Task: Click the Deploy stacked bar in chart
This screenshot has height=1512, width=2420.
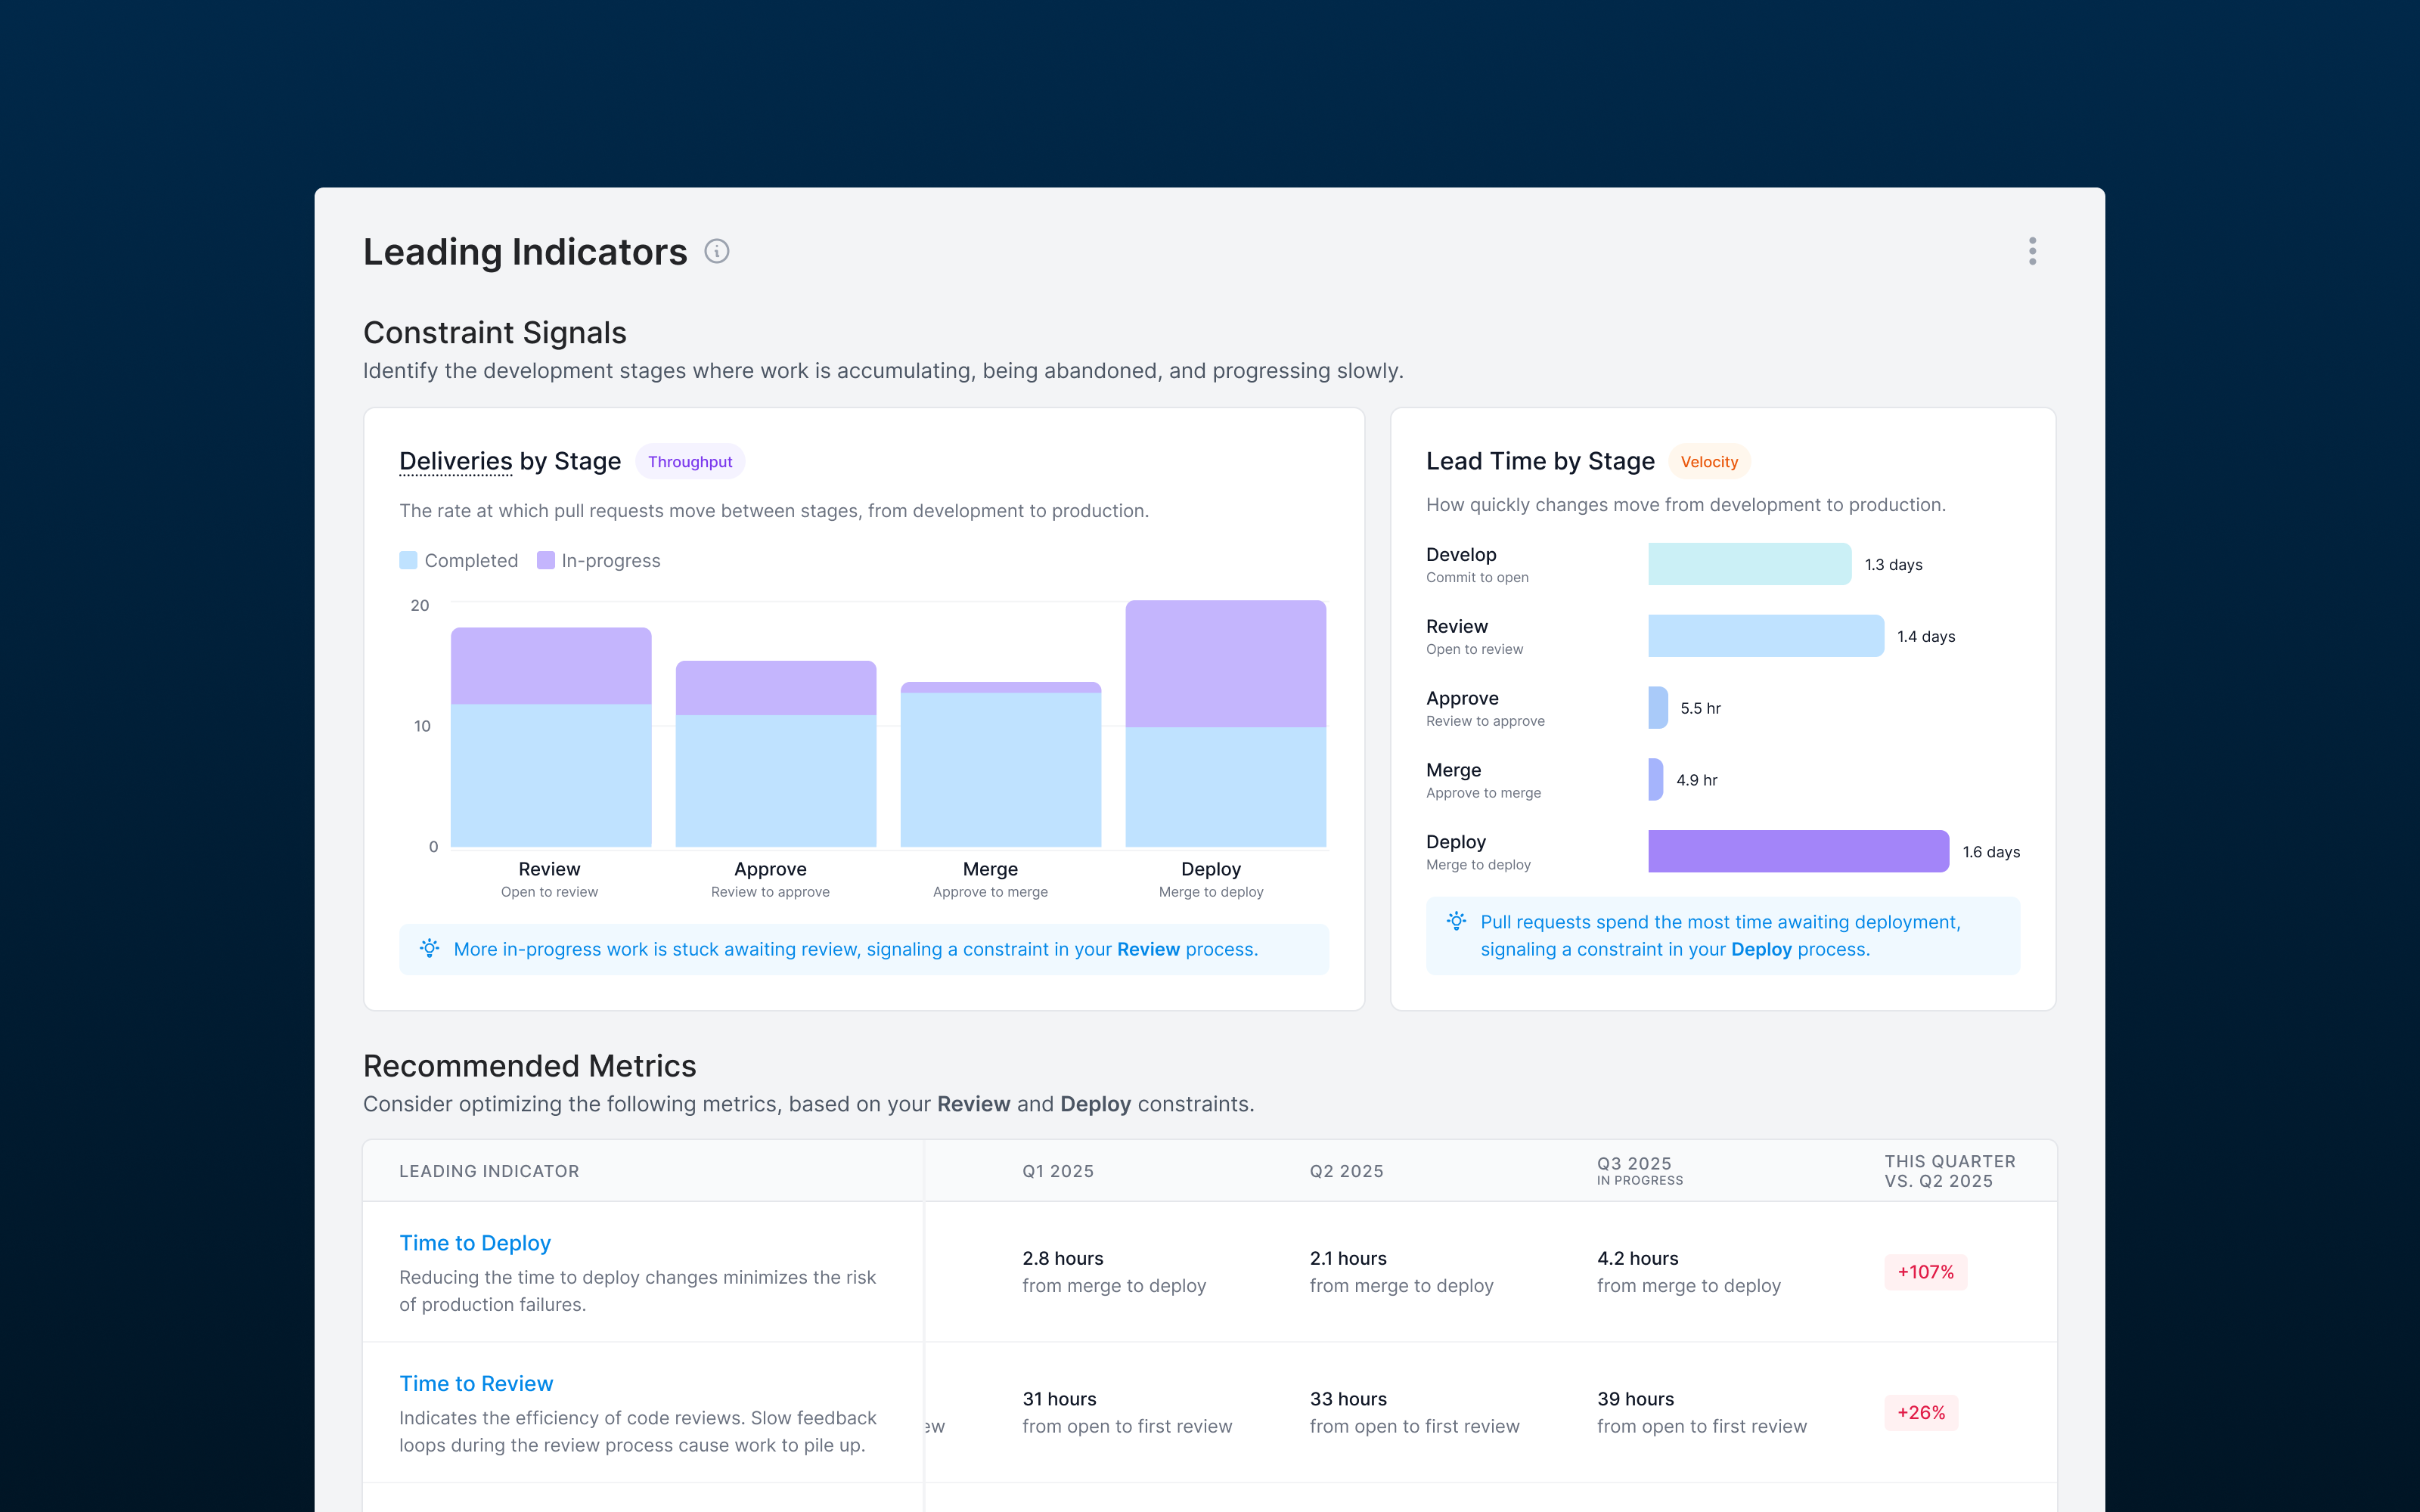Action: (1225, 724)
